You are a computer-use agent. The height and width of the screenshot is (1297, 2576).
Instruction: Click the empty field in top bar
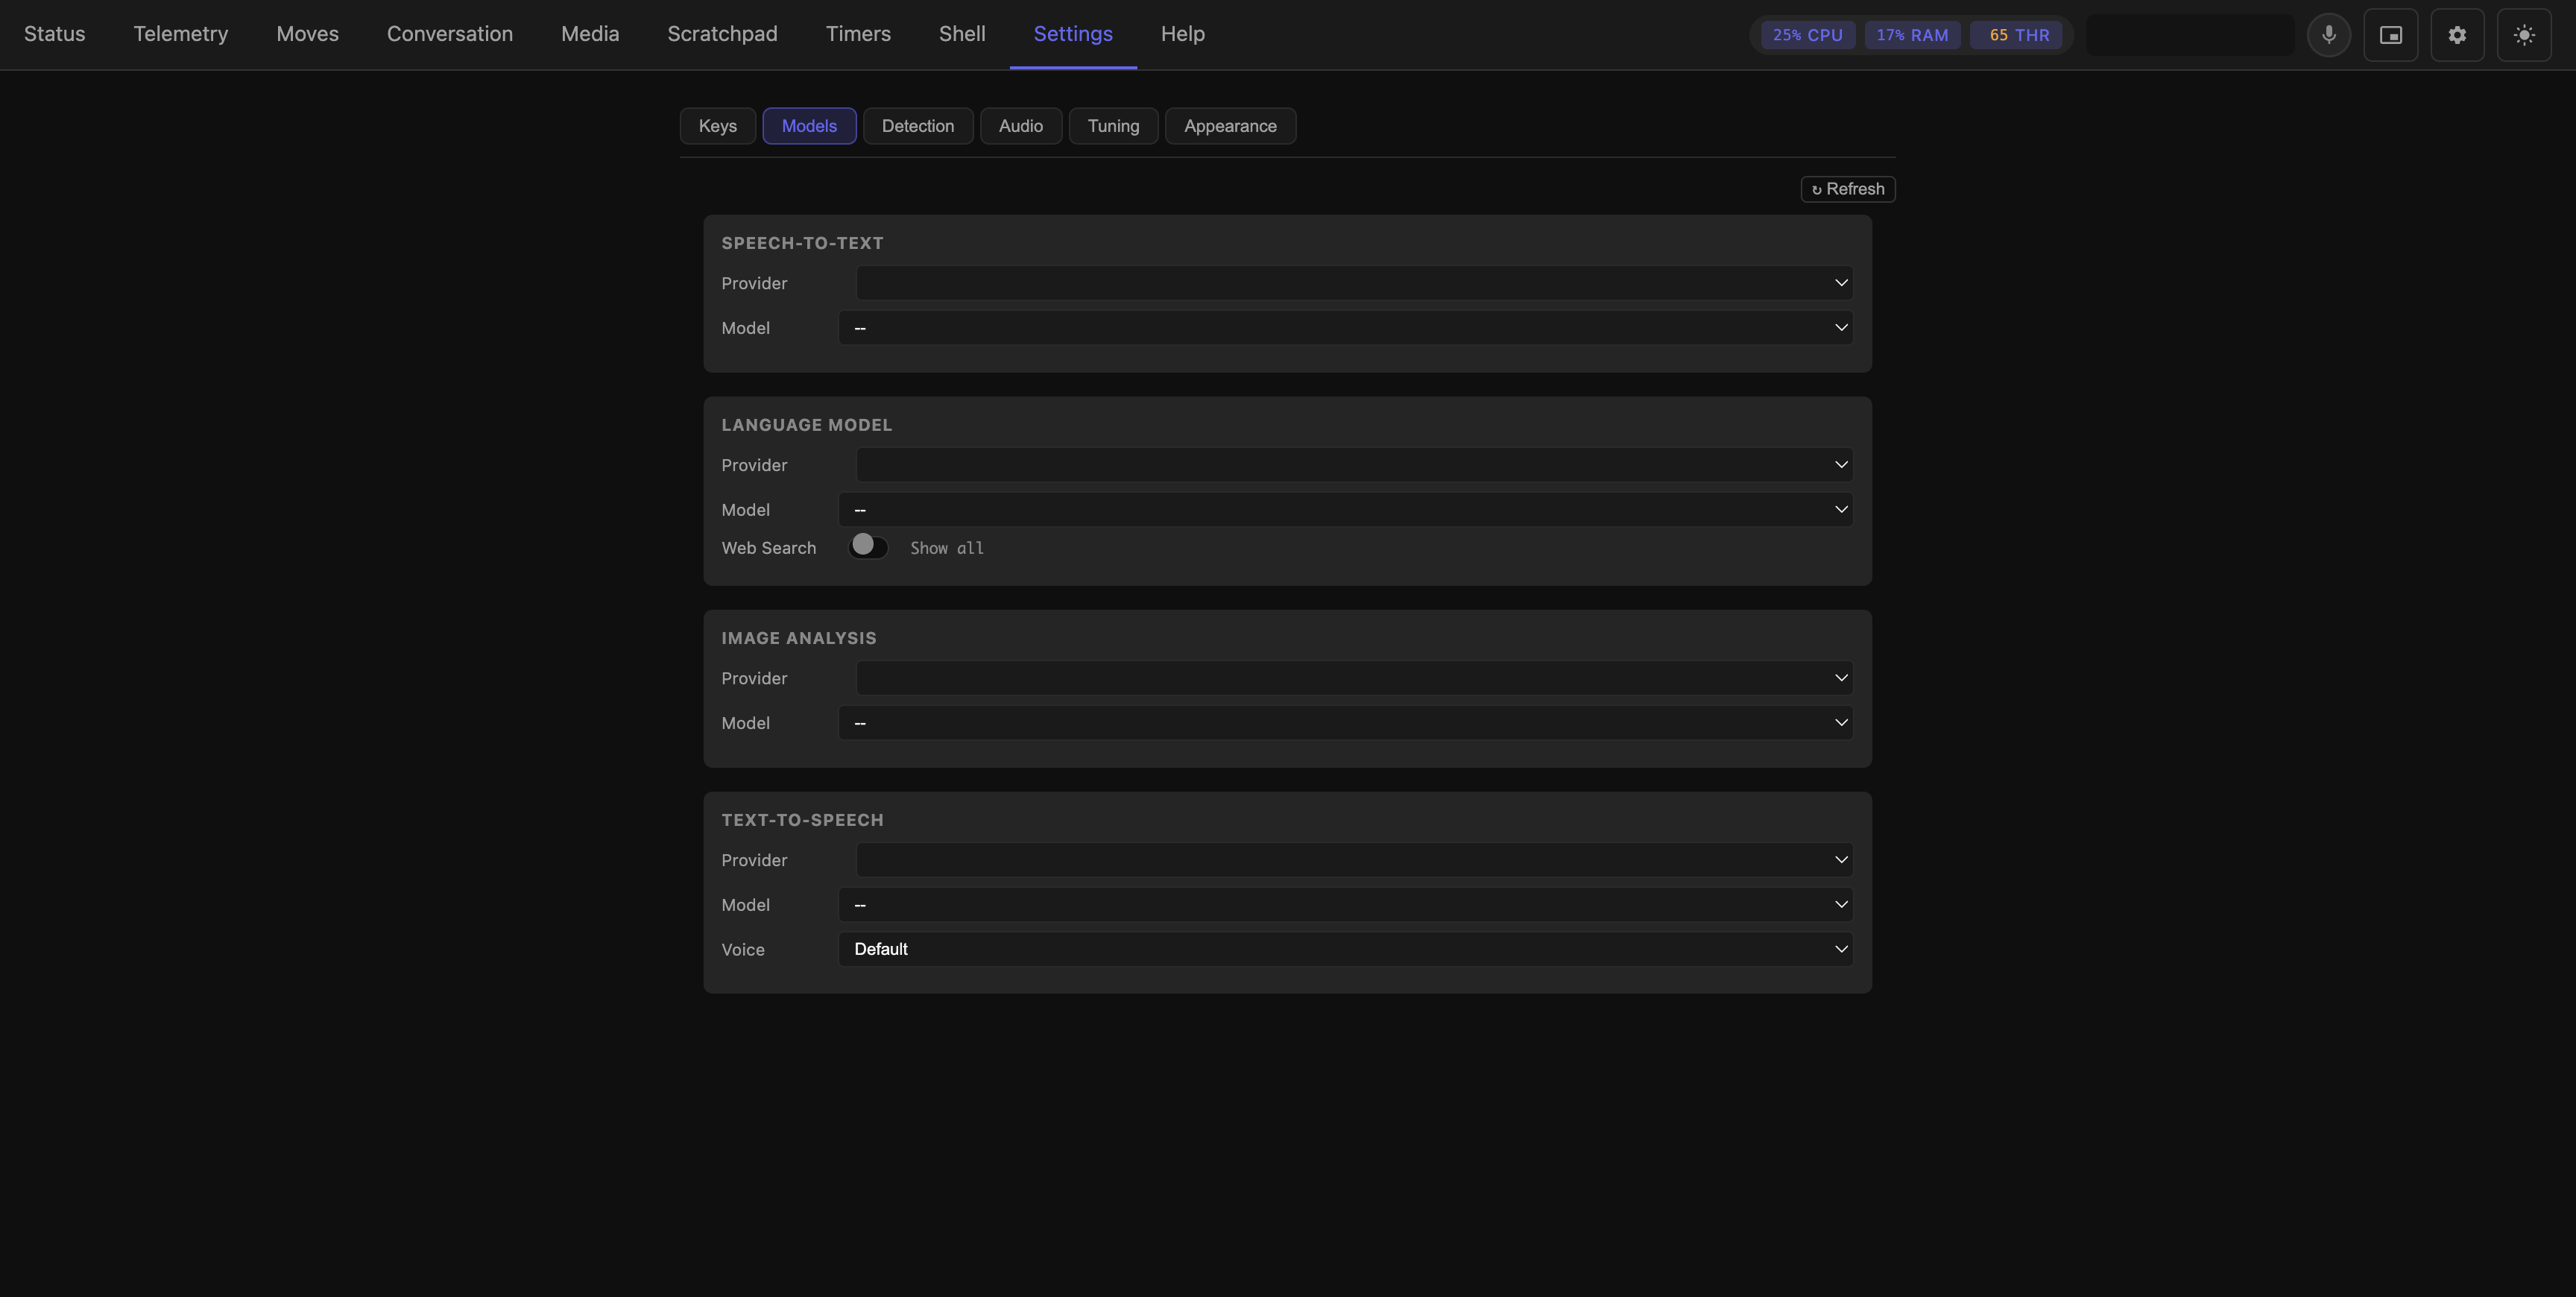(x=2190, y=35)
